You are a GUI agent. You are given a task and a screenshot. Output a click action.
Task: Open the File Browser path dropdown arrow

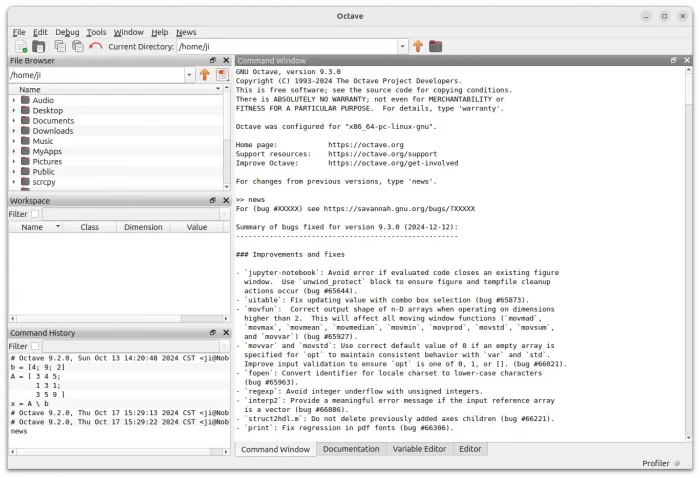pos(189,75)
